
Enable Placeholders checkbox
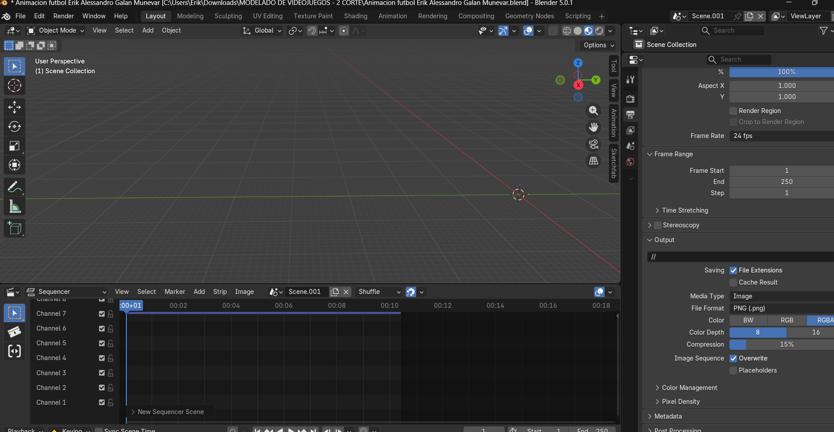tap(733, 370)
